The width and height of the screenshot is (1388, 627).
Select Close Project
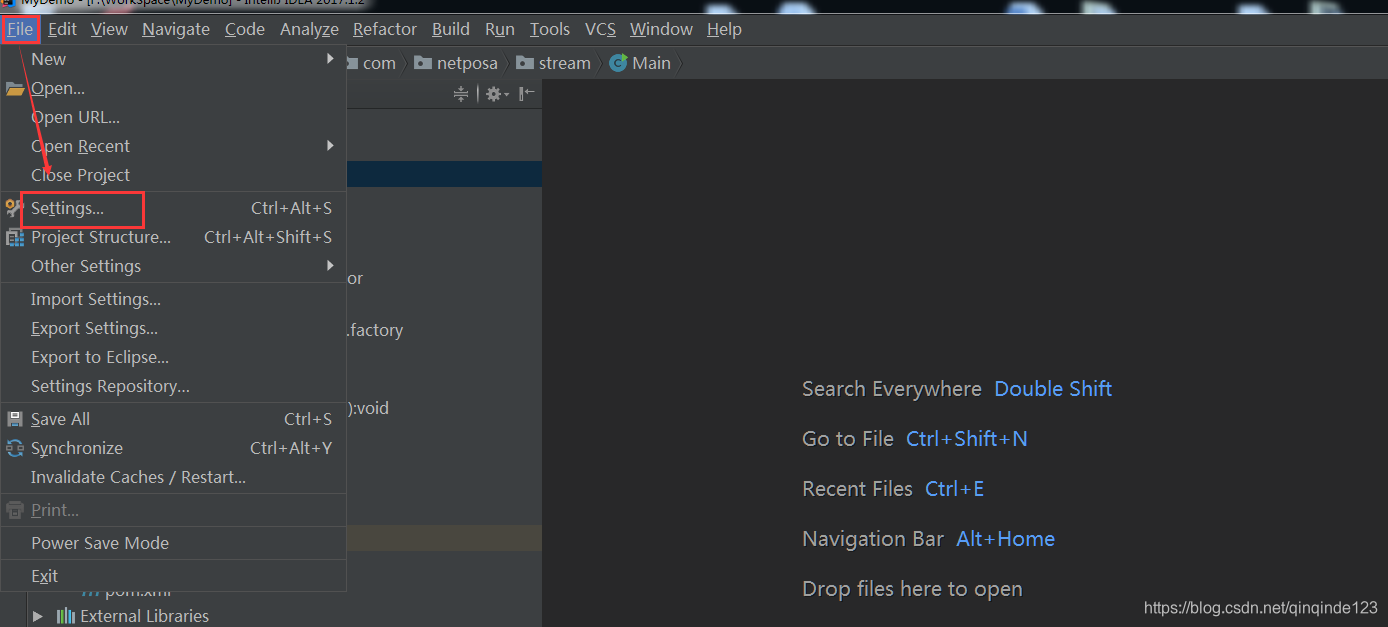173,175
